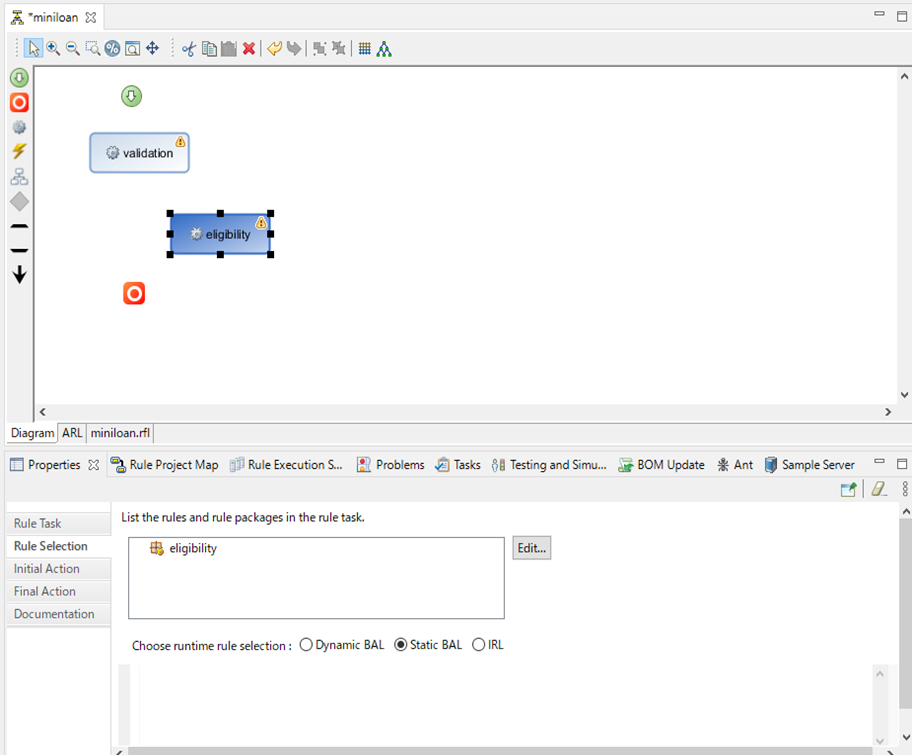Click the properties eraser clear icon
This screenshot has width=912, height=755.
click(879, 489)
